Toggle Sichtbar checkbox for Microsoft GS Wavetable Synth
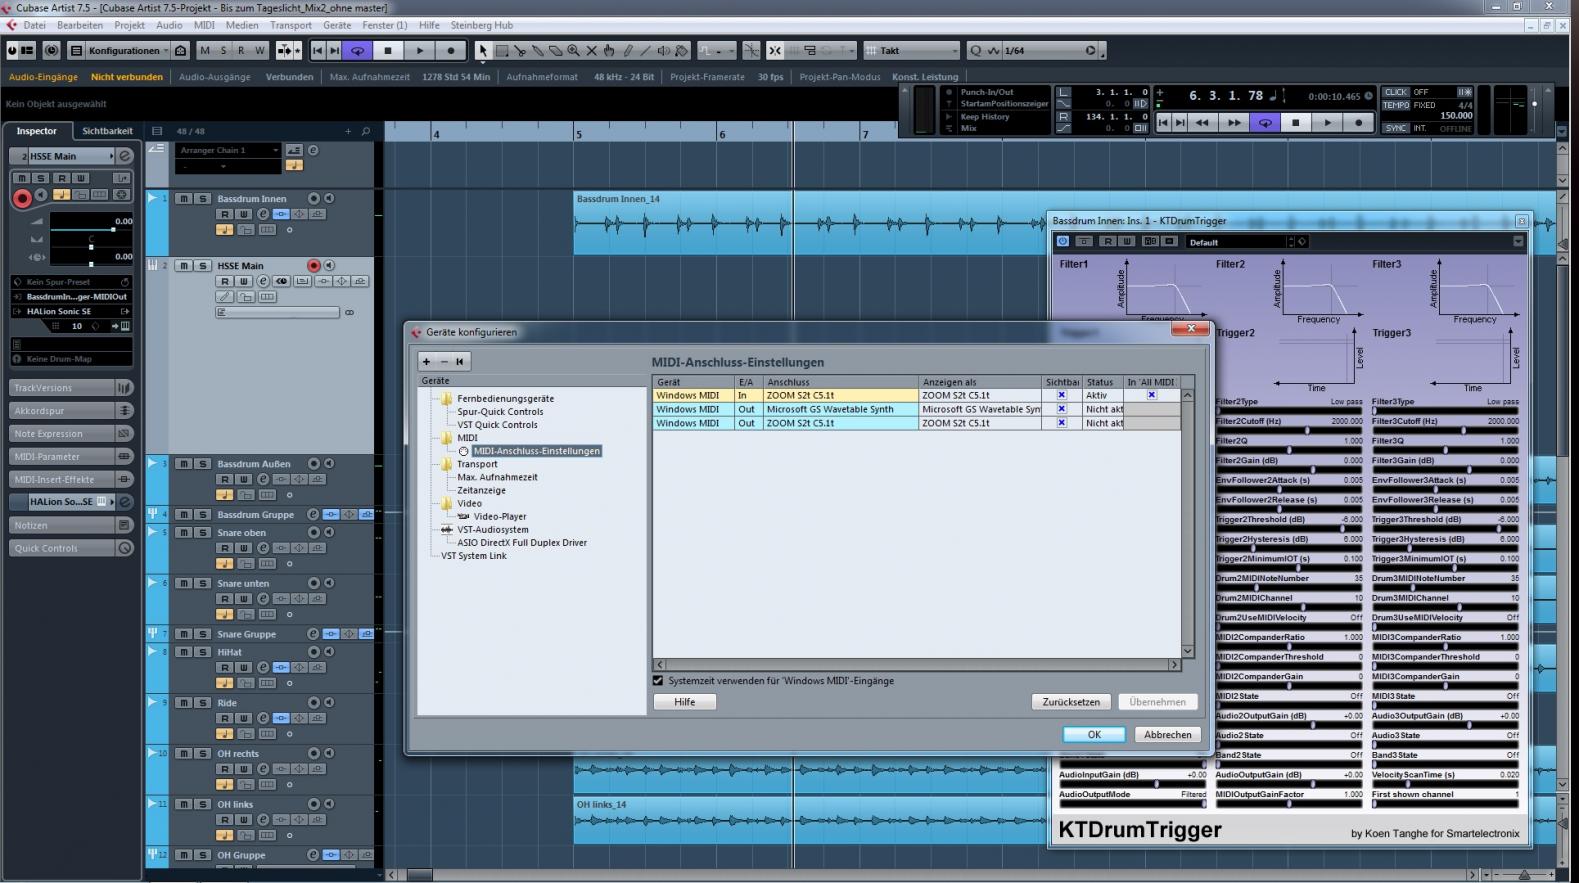The width and height of the screenshot is (1579, 883). click(1062, 409)
